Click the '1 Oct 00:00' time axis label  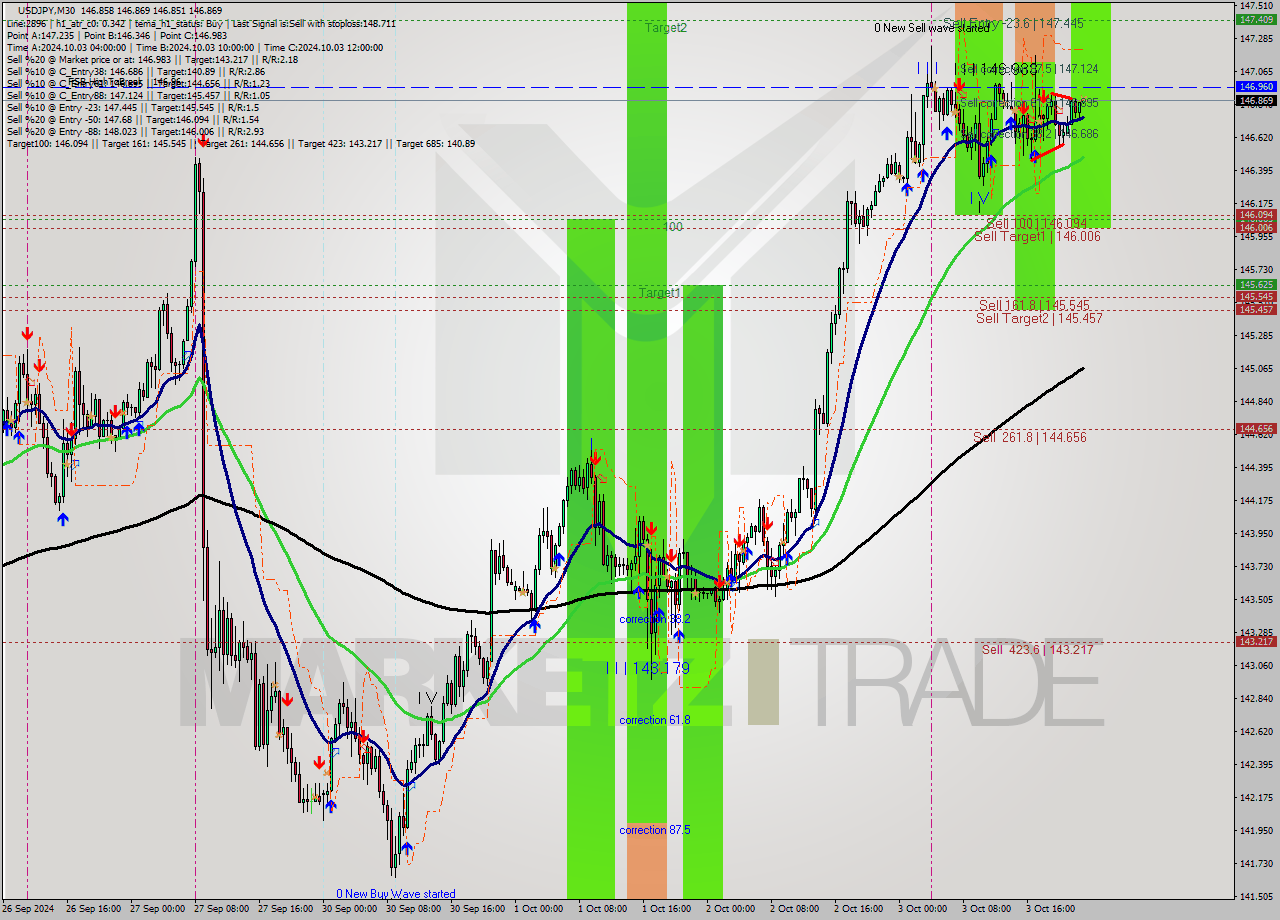pyautogui.click(x=538, y=909)
